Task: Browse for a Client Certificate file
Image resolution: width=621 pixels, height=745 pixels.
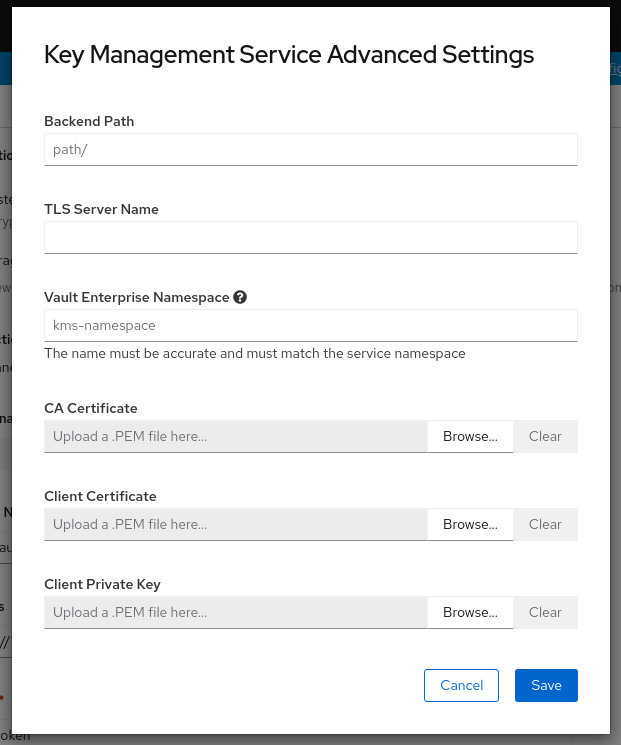Action: click(x=470, y=525)
